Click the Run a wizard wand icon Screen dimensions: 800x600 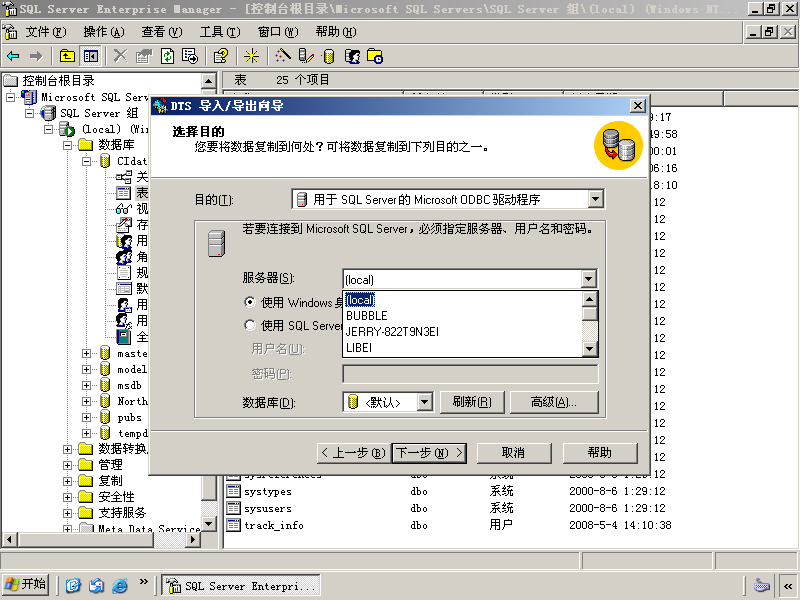(282, 56)
